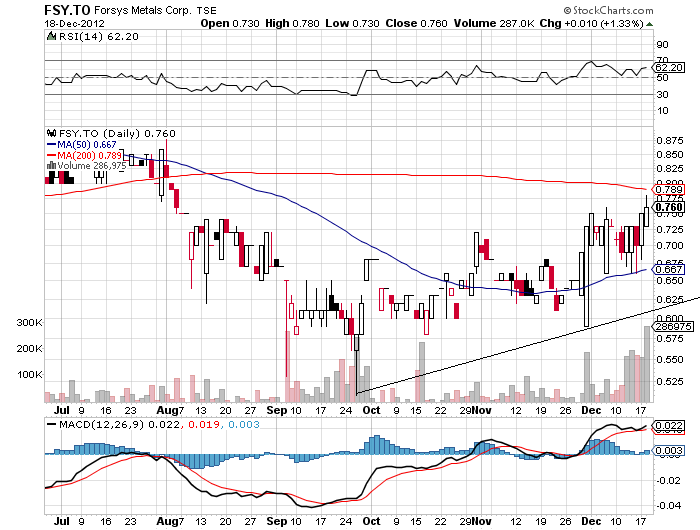
Task: Click the Dec date label under MACD panel
Action: (592, 521)
